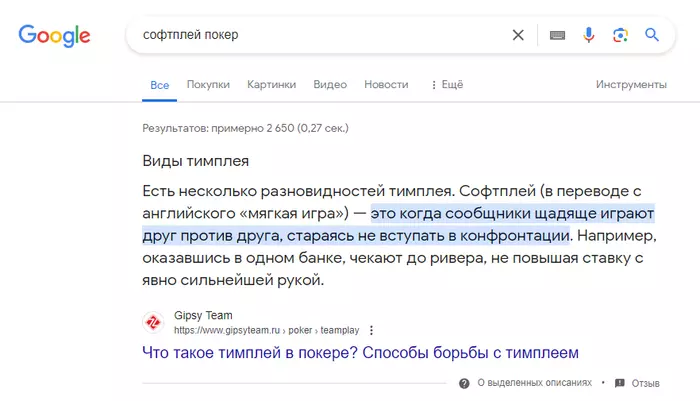The height and width of the screenshot is (401, 700).
Task: Open the three-dot menu beside gipsyteam.ru URL
Action: [x=372, y=329]
